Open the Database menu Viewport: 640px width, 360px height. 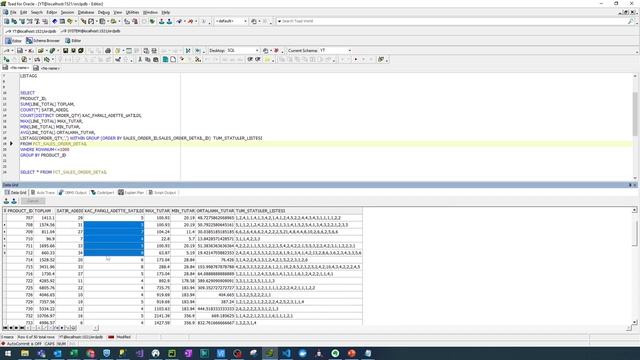tap(86, 12)
